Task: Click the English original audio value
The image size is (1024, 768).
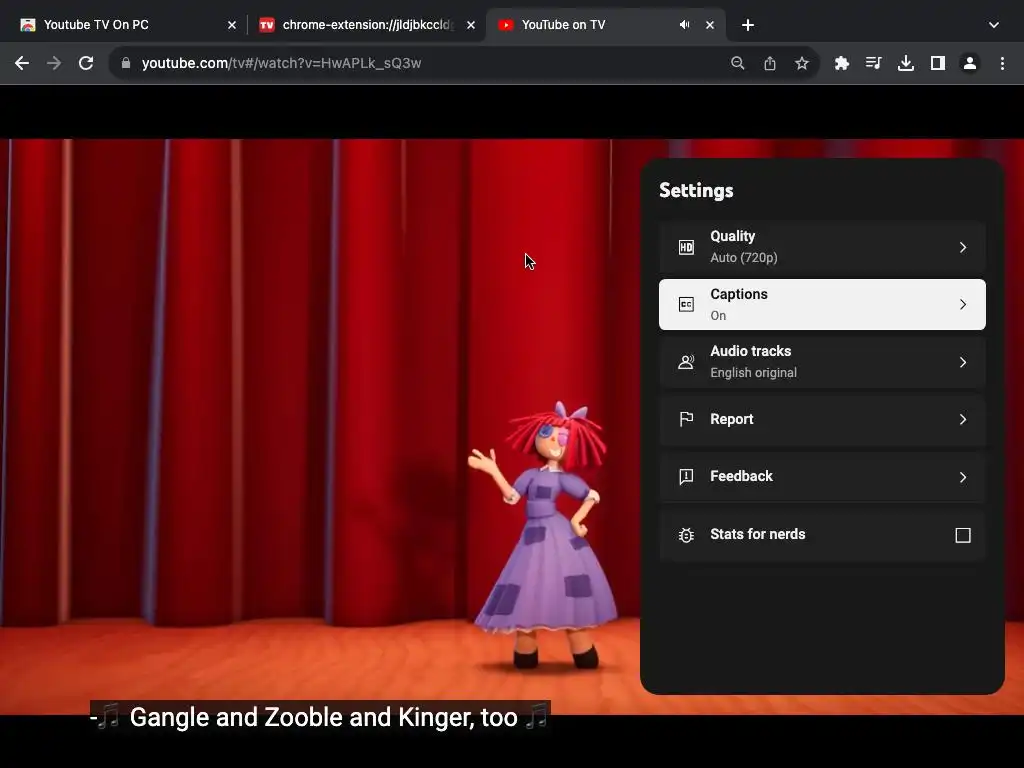Action: pos(754,373)
